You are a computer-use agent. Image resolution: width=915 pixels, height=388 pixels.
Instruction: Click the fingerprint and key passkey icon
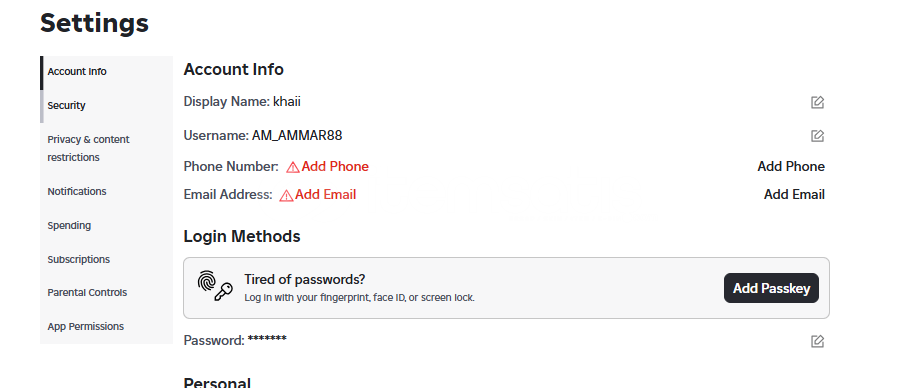(x=215, y=286)
